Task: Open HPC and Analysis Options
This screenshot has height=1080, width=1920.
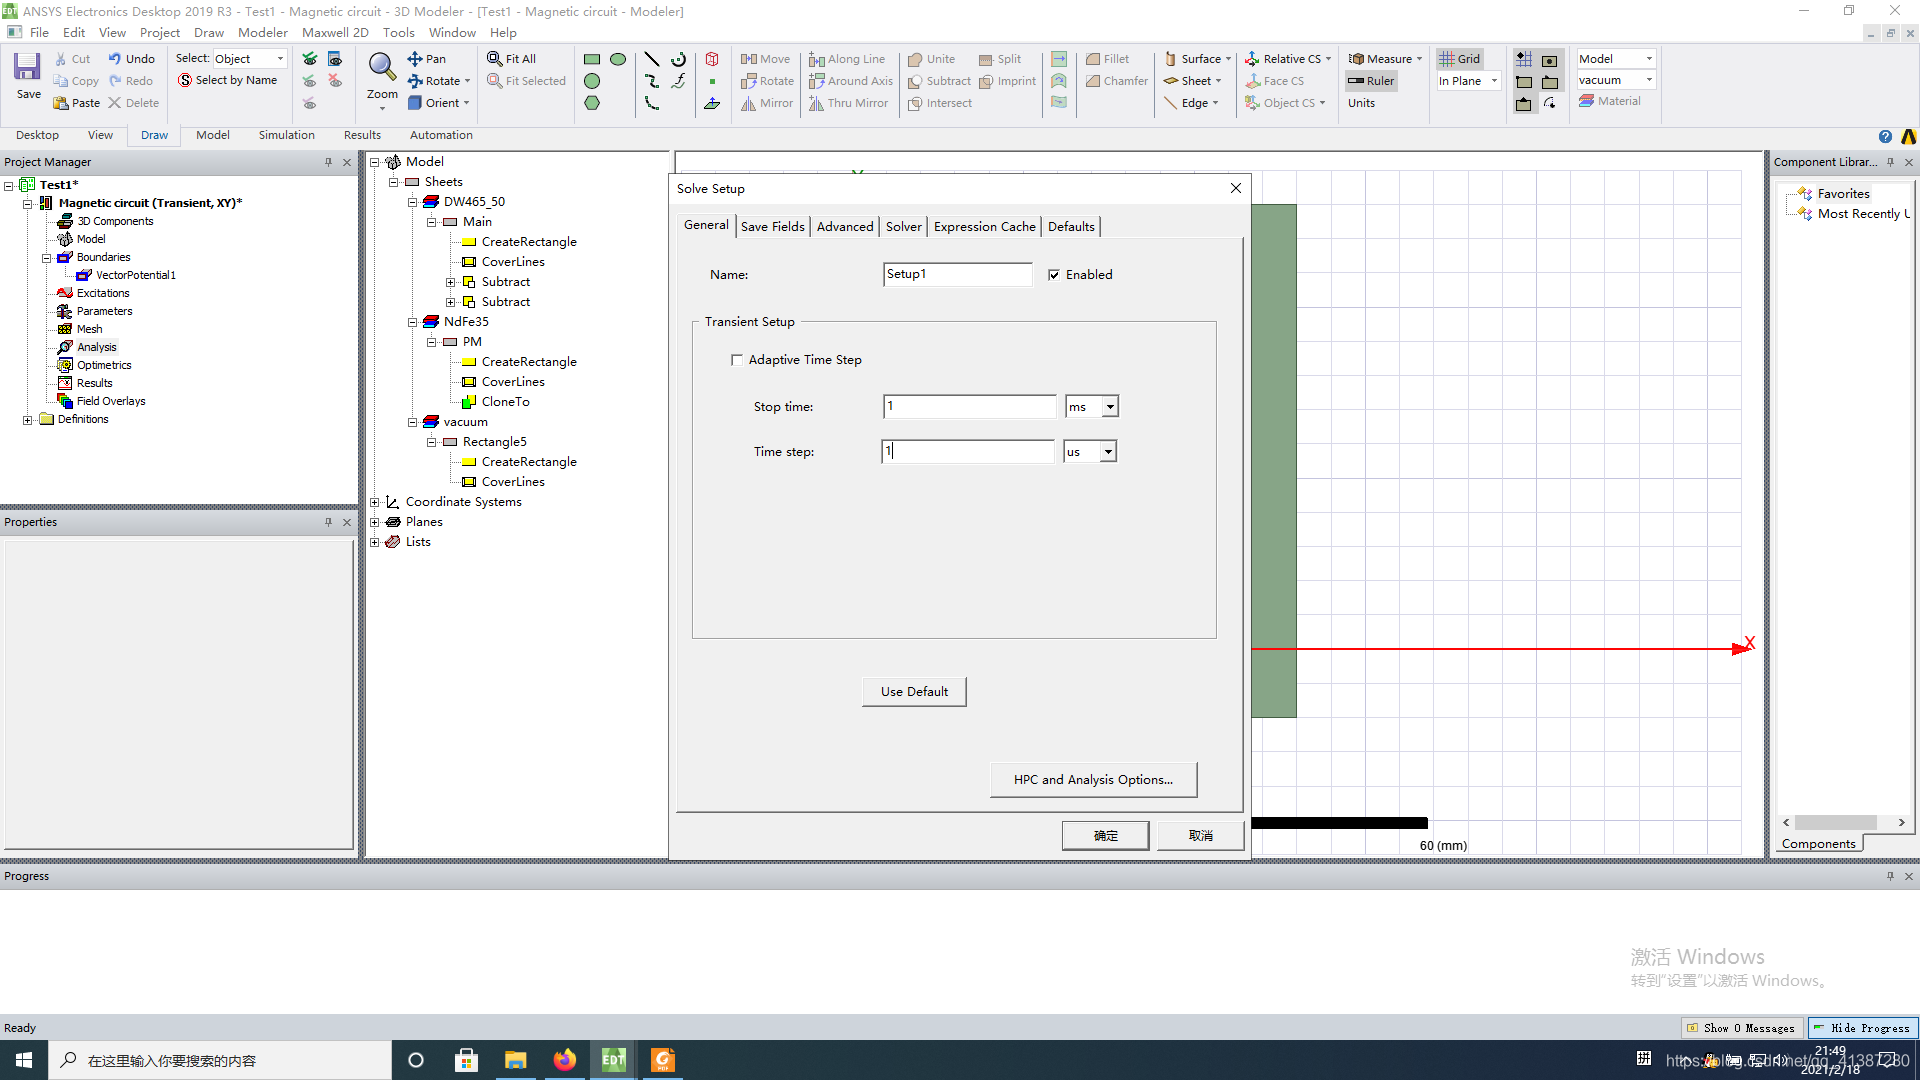Action: pos(1093,780)
